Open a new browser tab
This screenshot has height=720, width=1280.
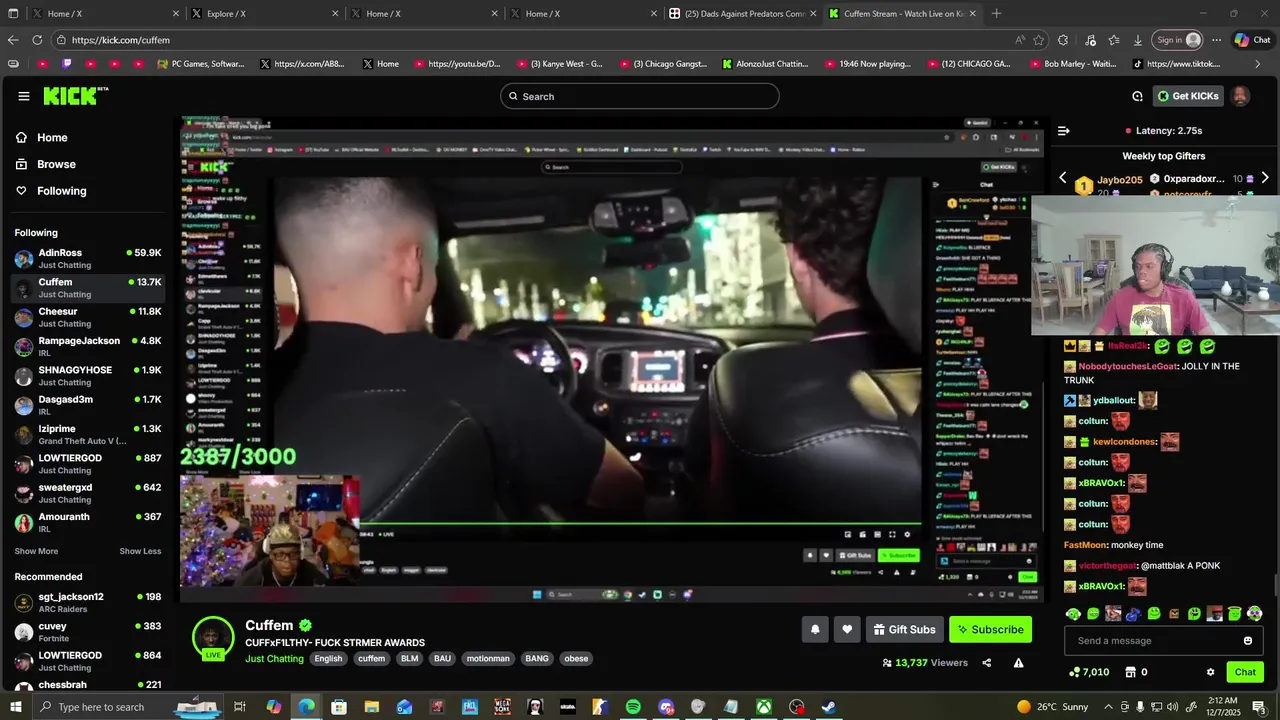pos(996,13)
